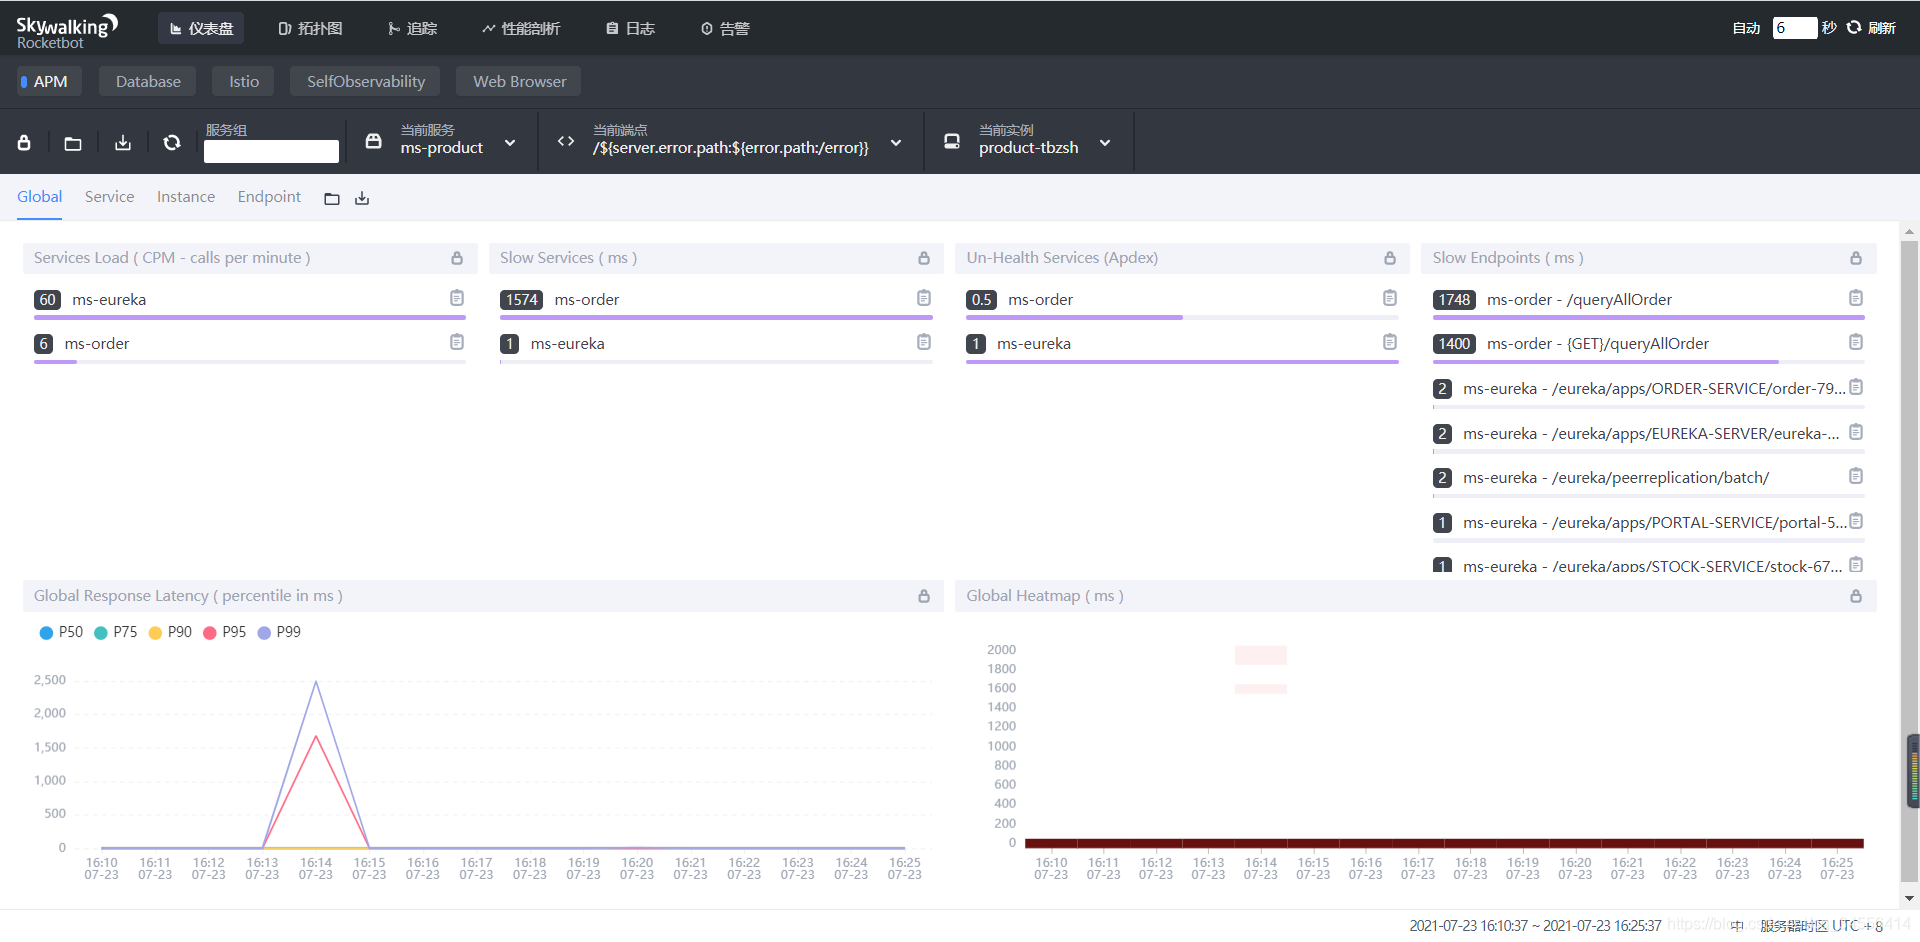Screen dimensions: 1920x942
Task: Expand the current service ms-product dropdown
Action: click(510, 143)
